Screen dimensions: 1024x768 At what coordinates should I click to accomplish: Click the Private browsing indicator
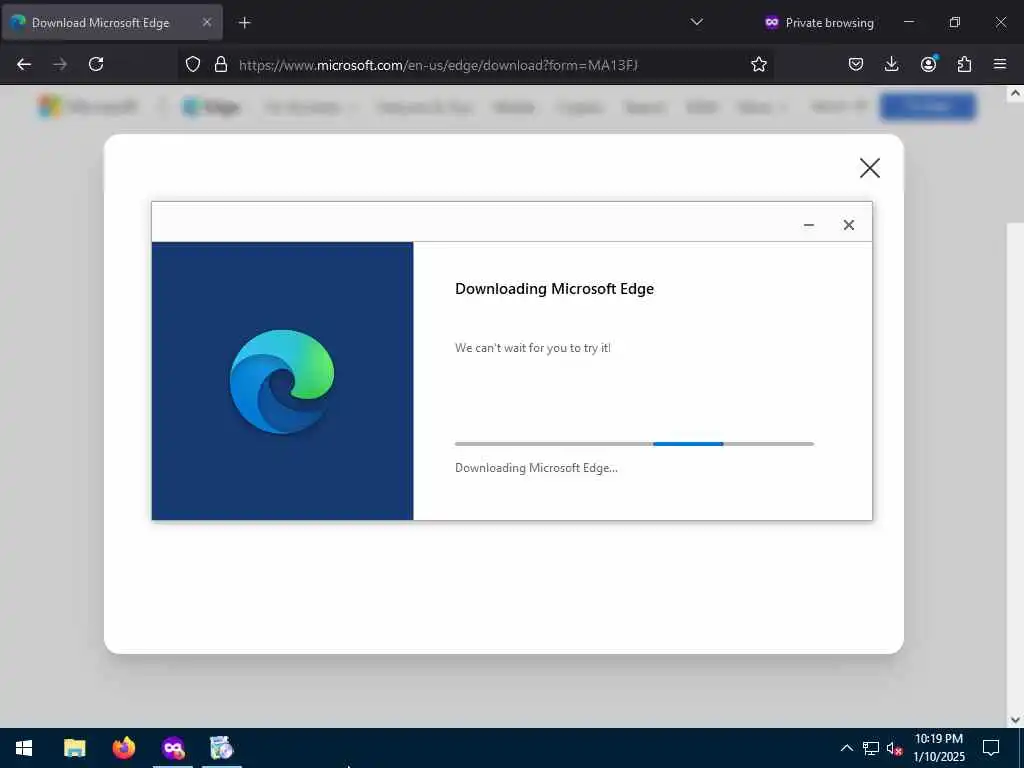coord(819,23)
